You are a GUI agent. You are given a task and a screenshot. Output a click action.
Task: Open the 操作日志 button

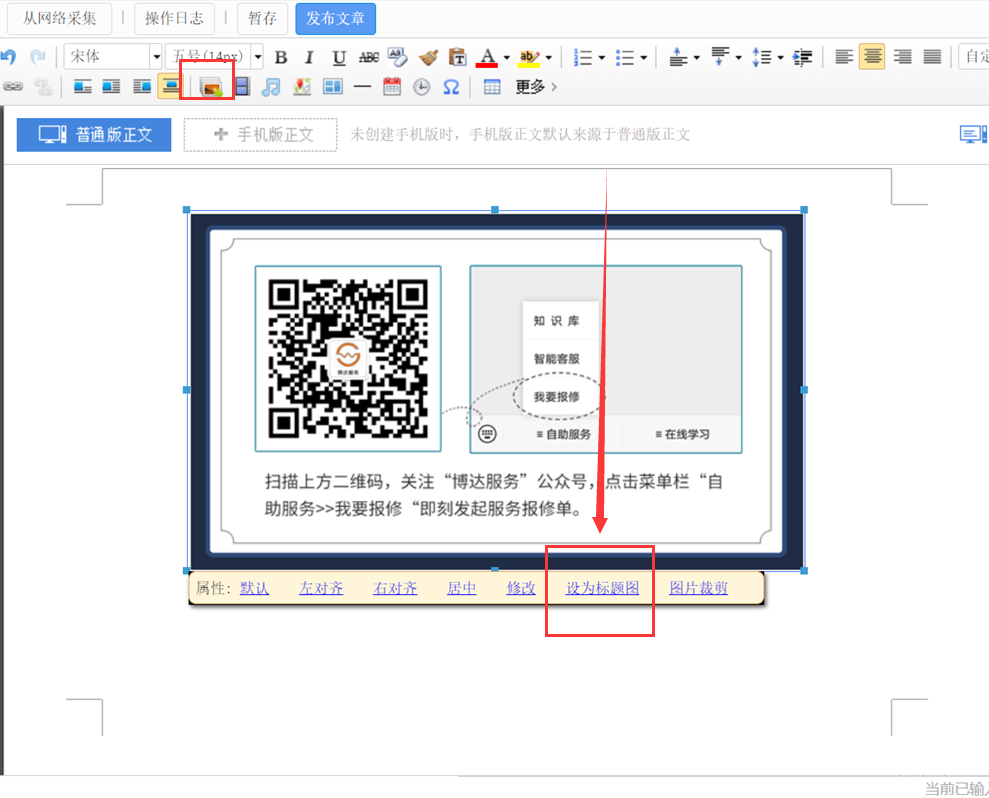click(x=174, y=18)
